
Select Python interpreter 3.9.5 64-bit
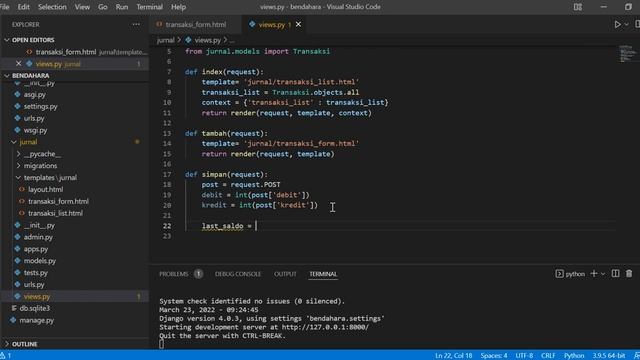[609, 356]
